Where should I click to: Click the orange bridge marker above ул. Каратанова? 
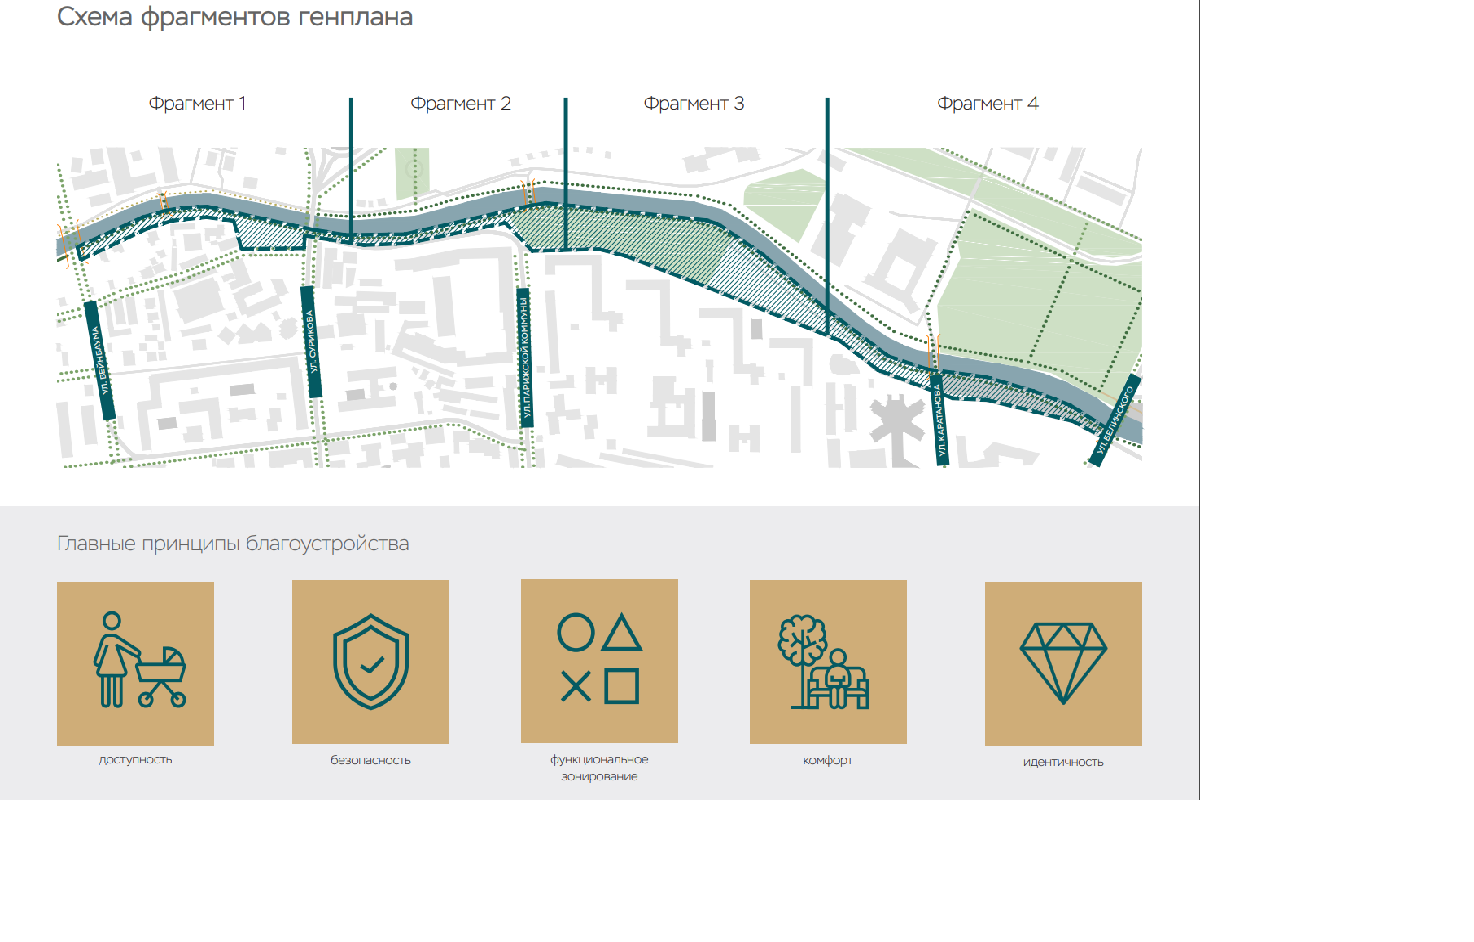coord(932,350)
